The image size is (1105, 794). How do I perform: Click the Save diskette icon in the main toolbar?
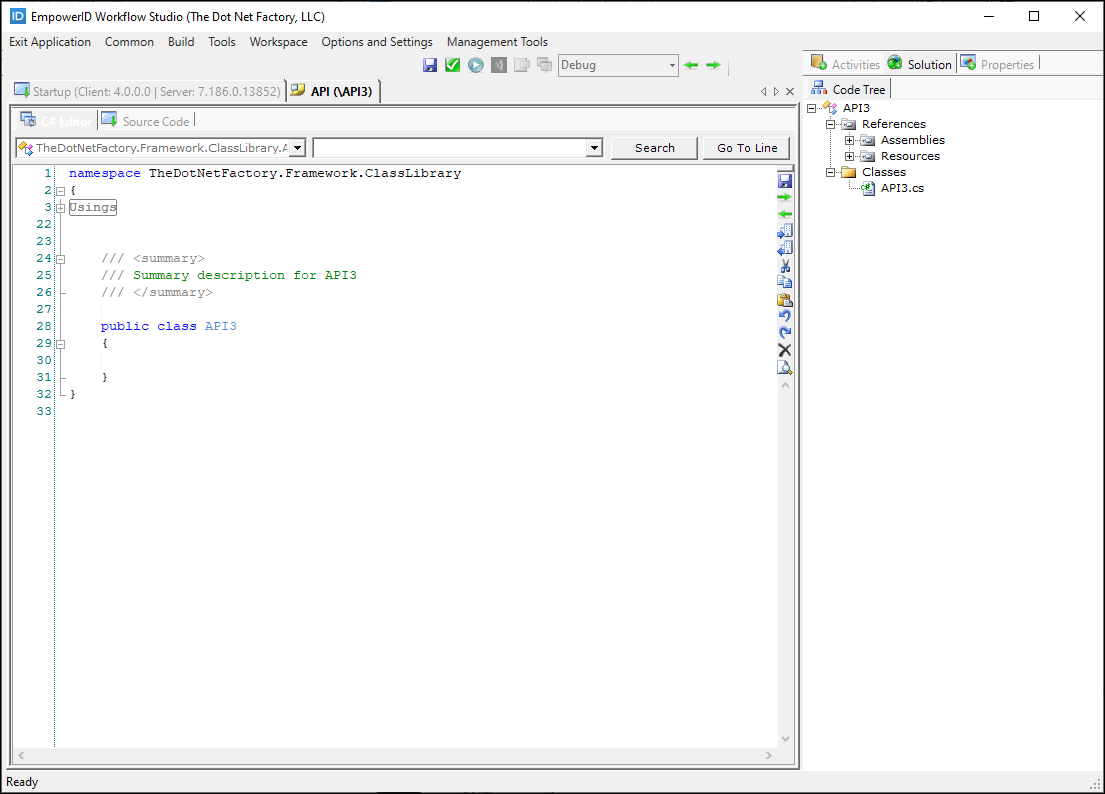pos(430,64)
